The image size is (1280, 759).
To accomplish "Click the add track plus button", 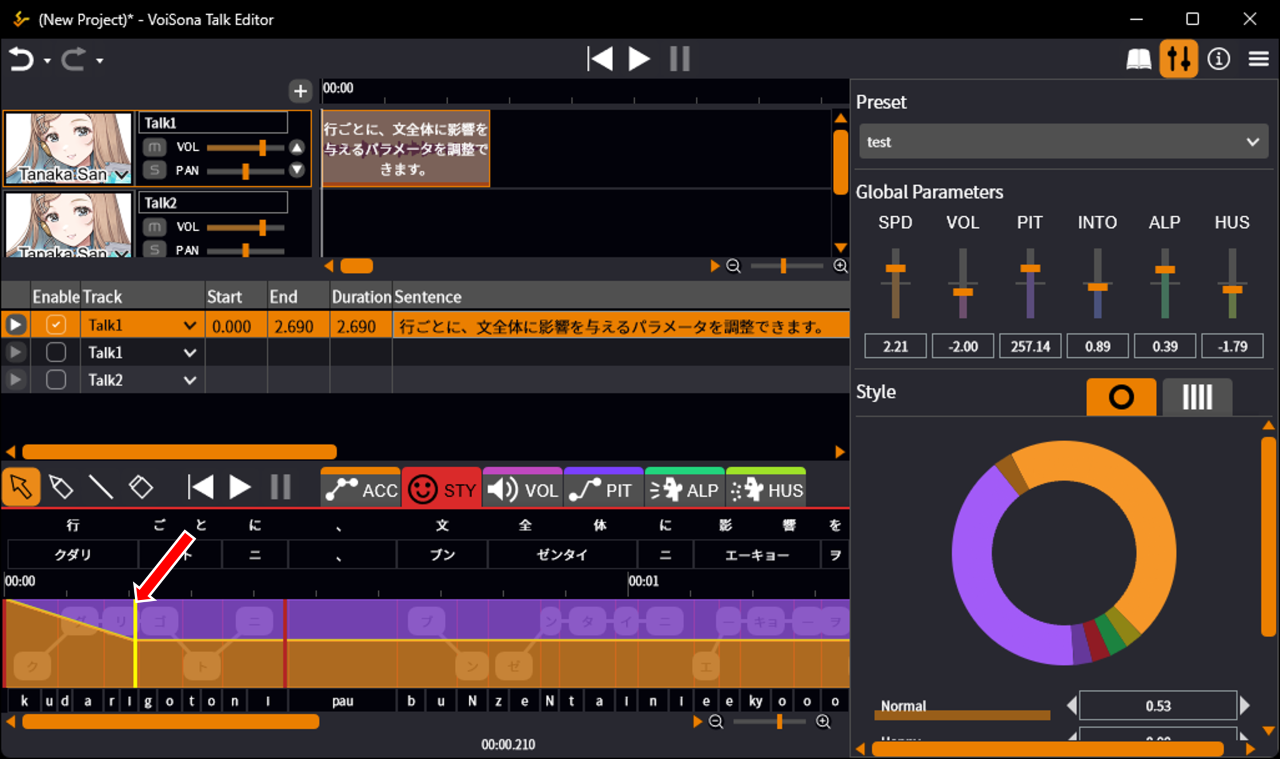I will (300, 92).
